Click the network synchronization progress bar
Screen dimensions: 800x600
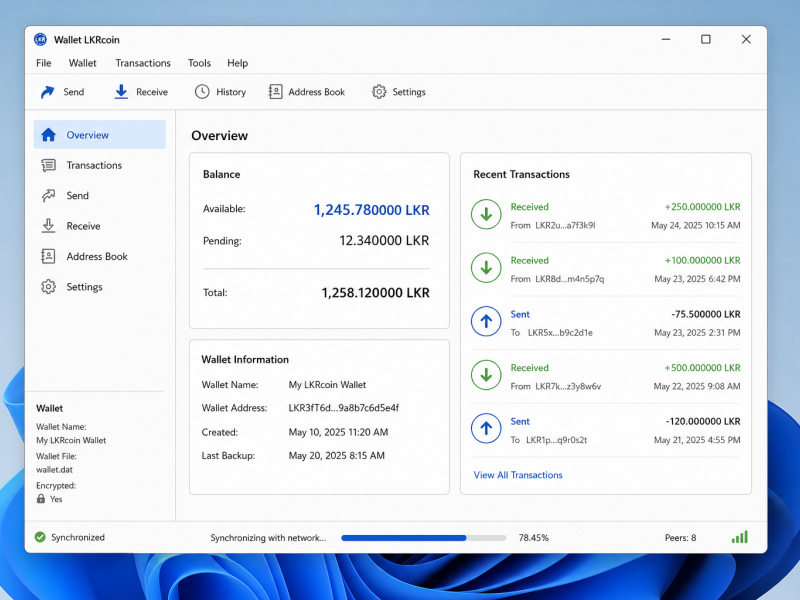click(423, 538)
